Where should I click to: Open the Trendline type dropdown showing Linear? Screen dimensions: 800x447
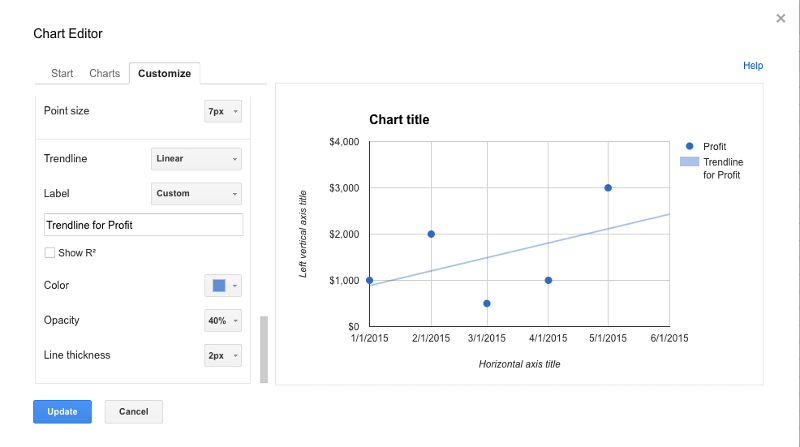pyautogui.click(x=196, y=159)
